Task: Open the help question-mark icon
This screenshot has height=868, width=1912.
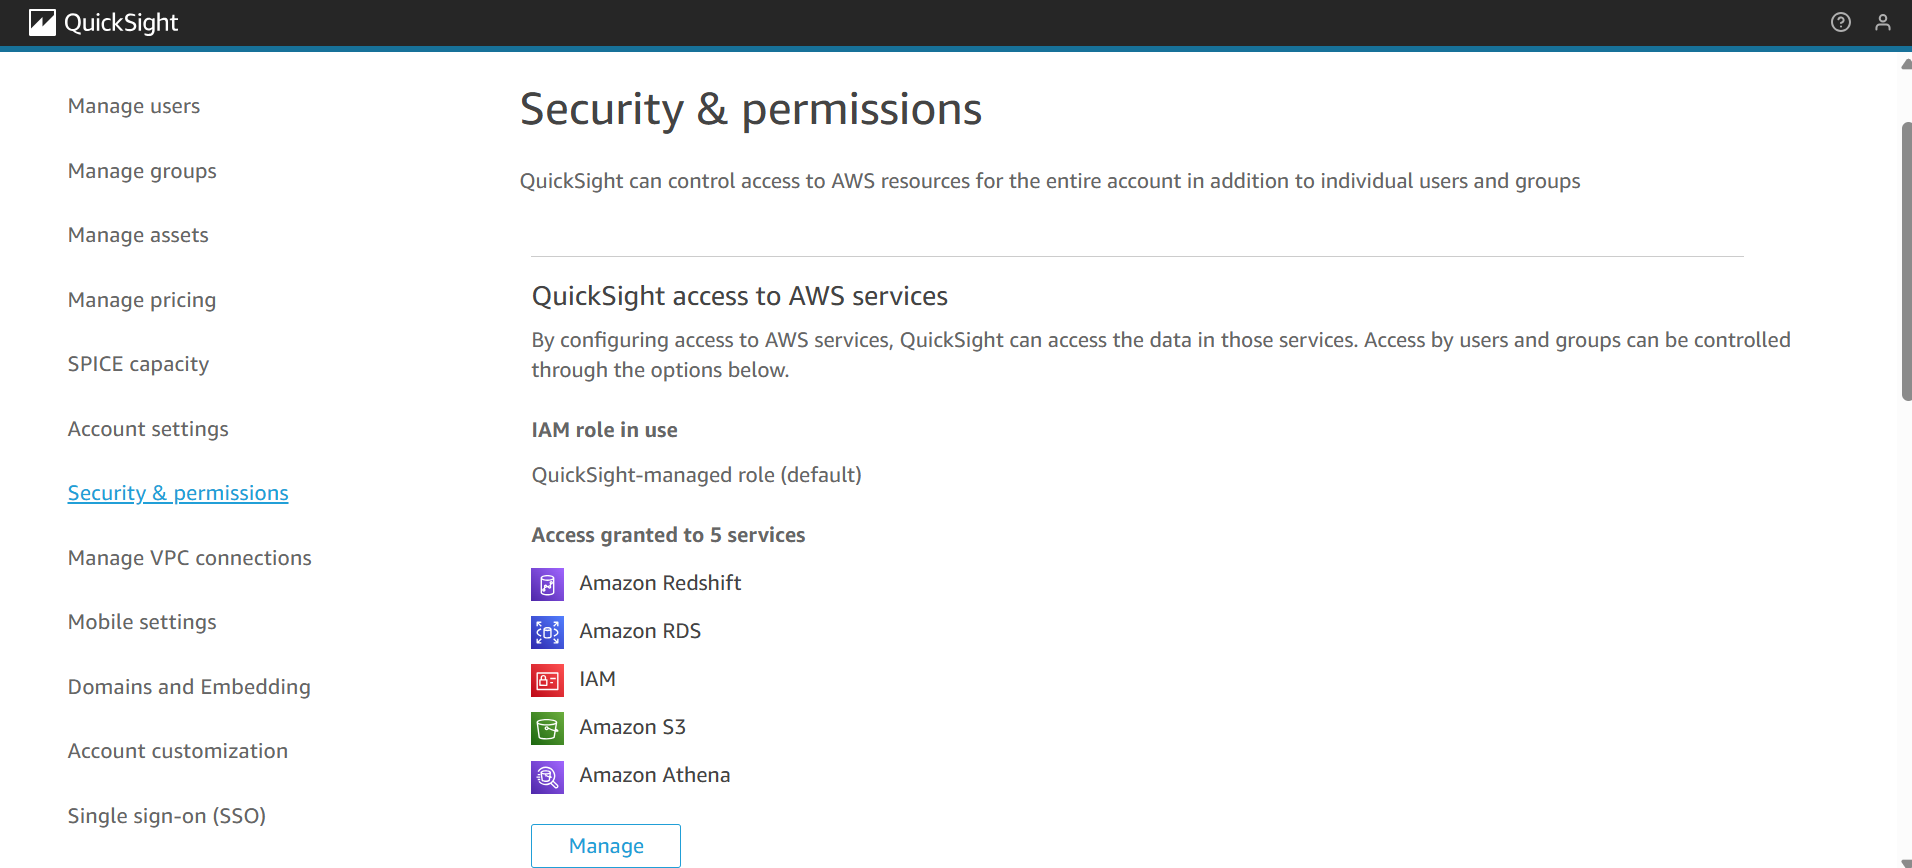Action: [1841, 22]
